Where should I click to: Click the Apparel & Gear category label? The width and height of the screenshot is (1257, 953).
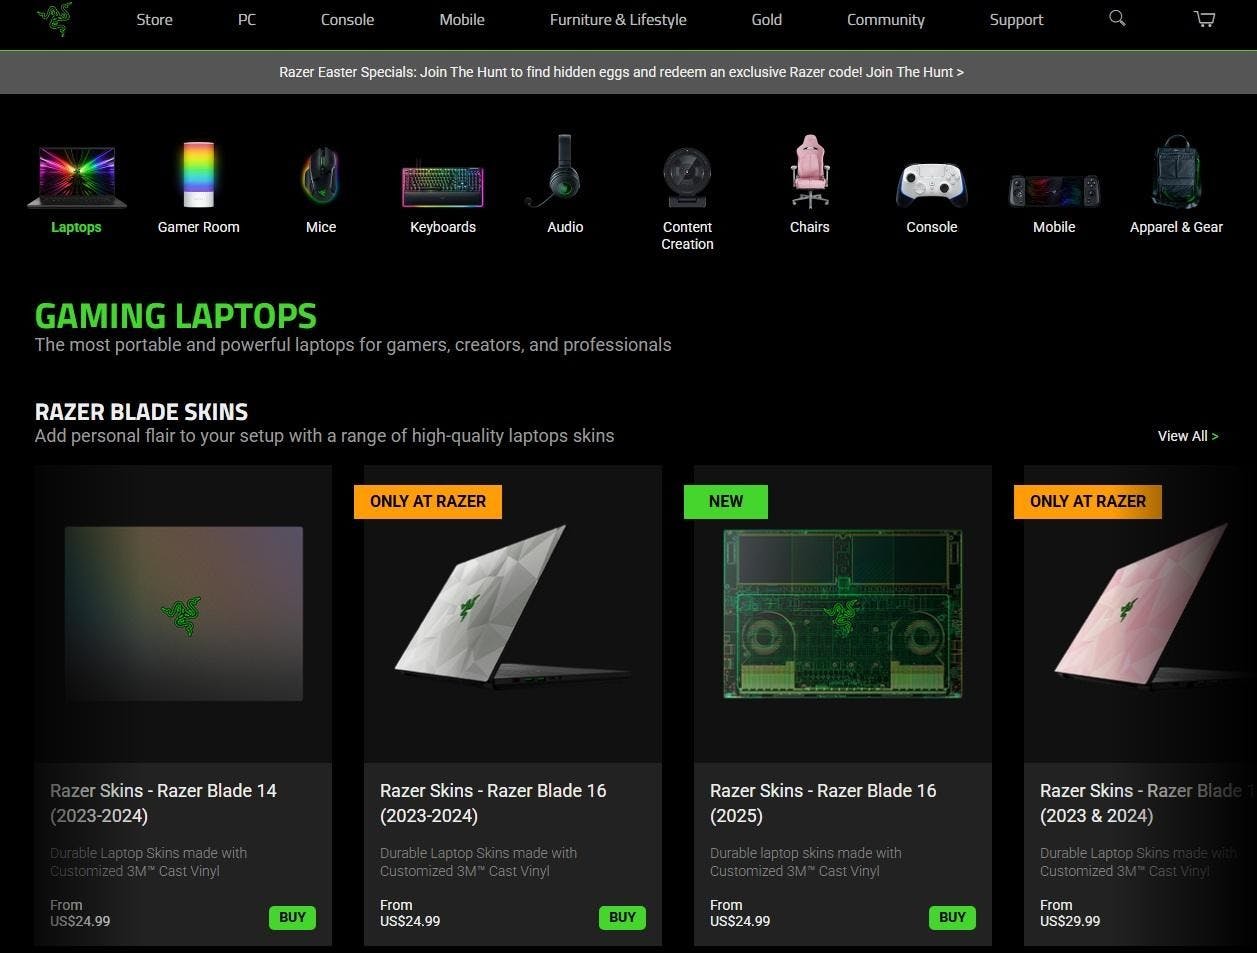1176,227
